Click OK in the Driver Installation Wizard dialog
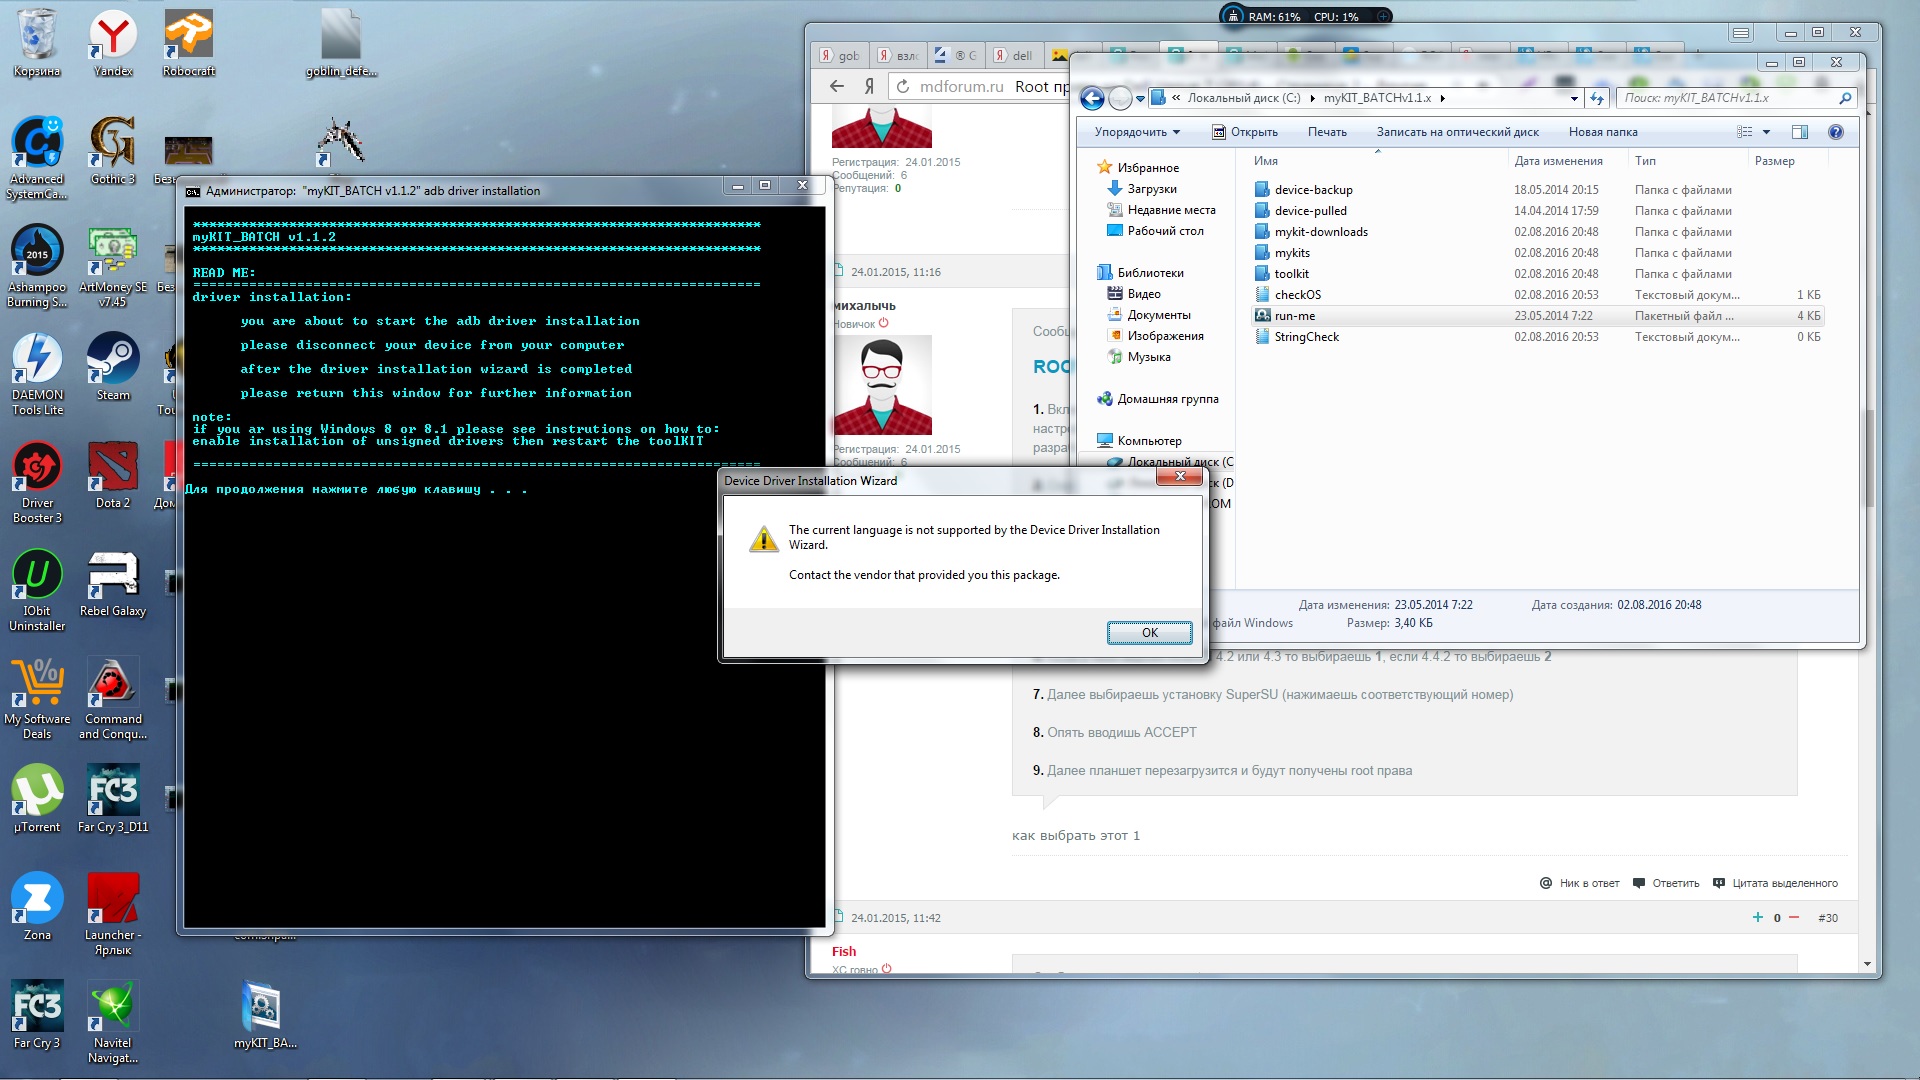Image resolution: width=1920 pixels, height=1080 pixels. (1149, 632)
